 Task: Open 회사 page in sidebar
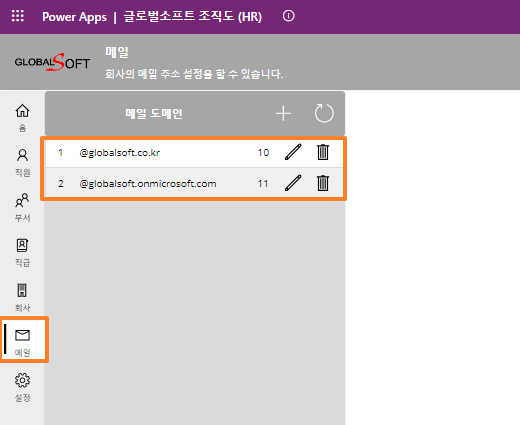(22, 297)
